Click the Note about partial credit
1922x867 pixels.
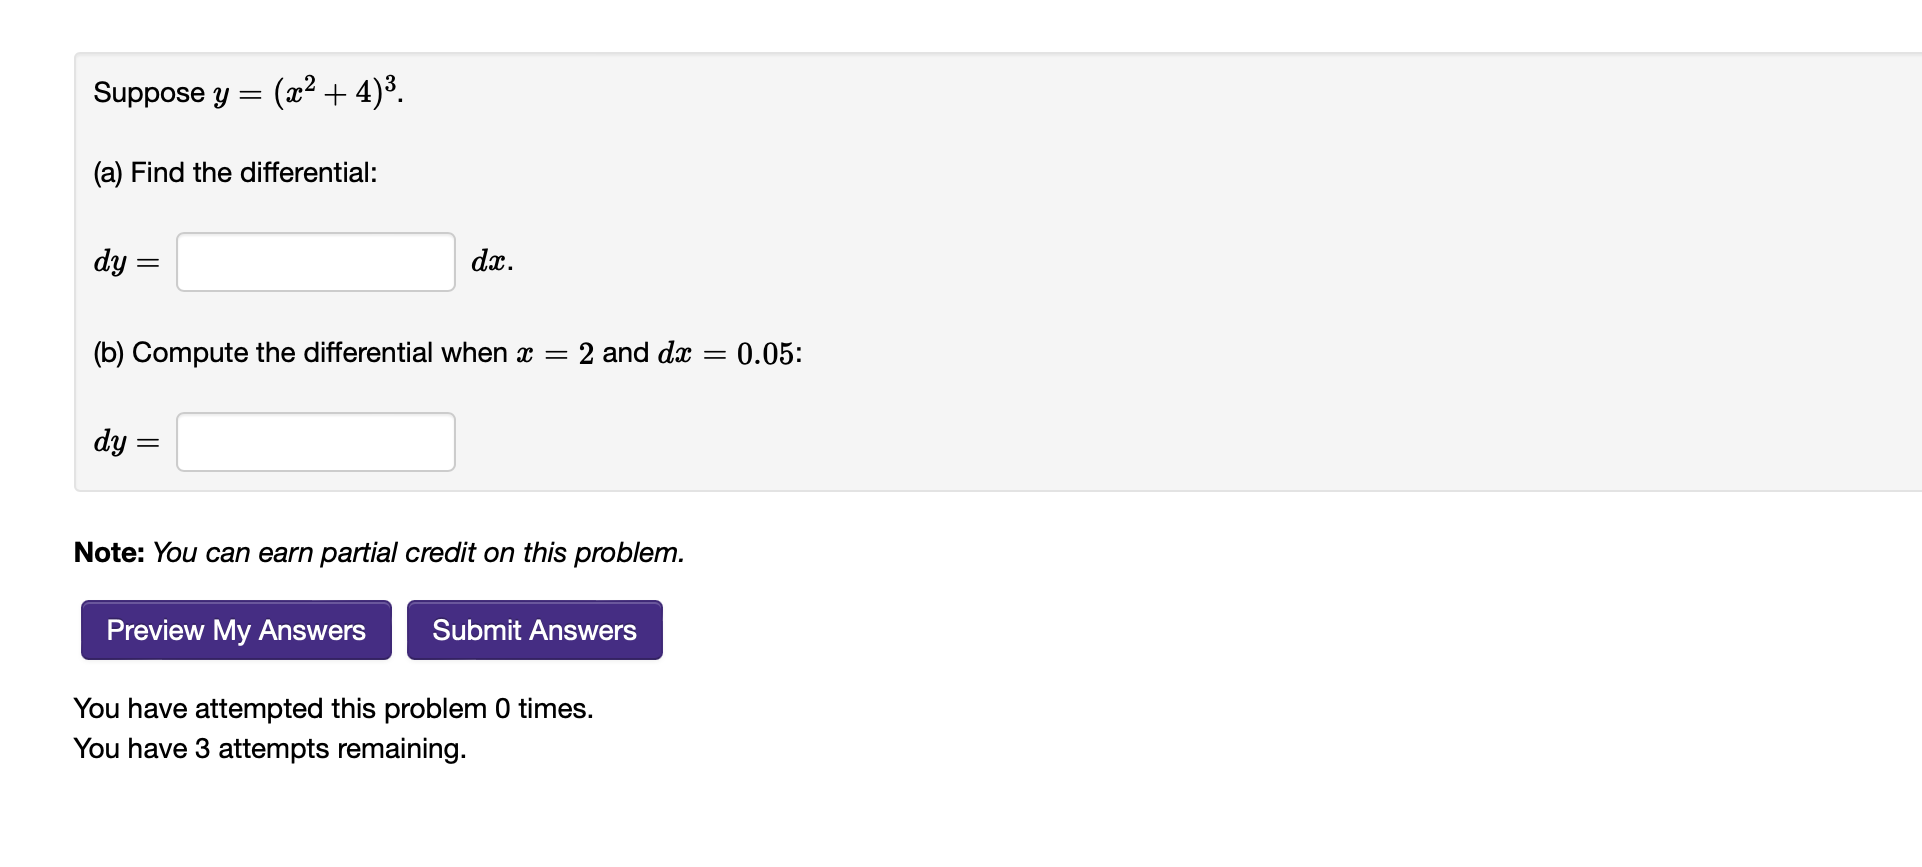[x=378, y=552]
